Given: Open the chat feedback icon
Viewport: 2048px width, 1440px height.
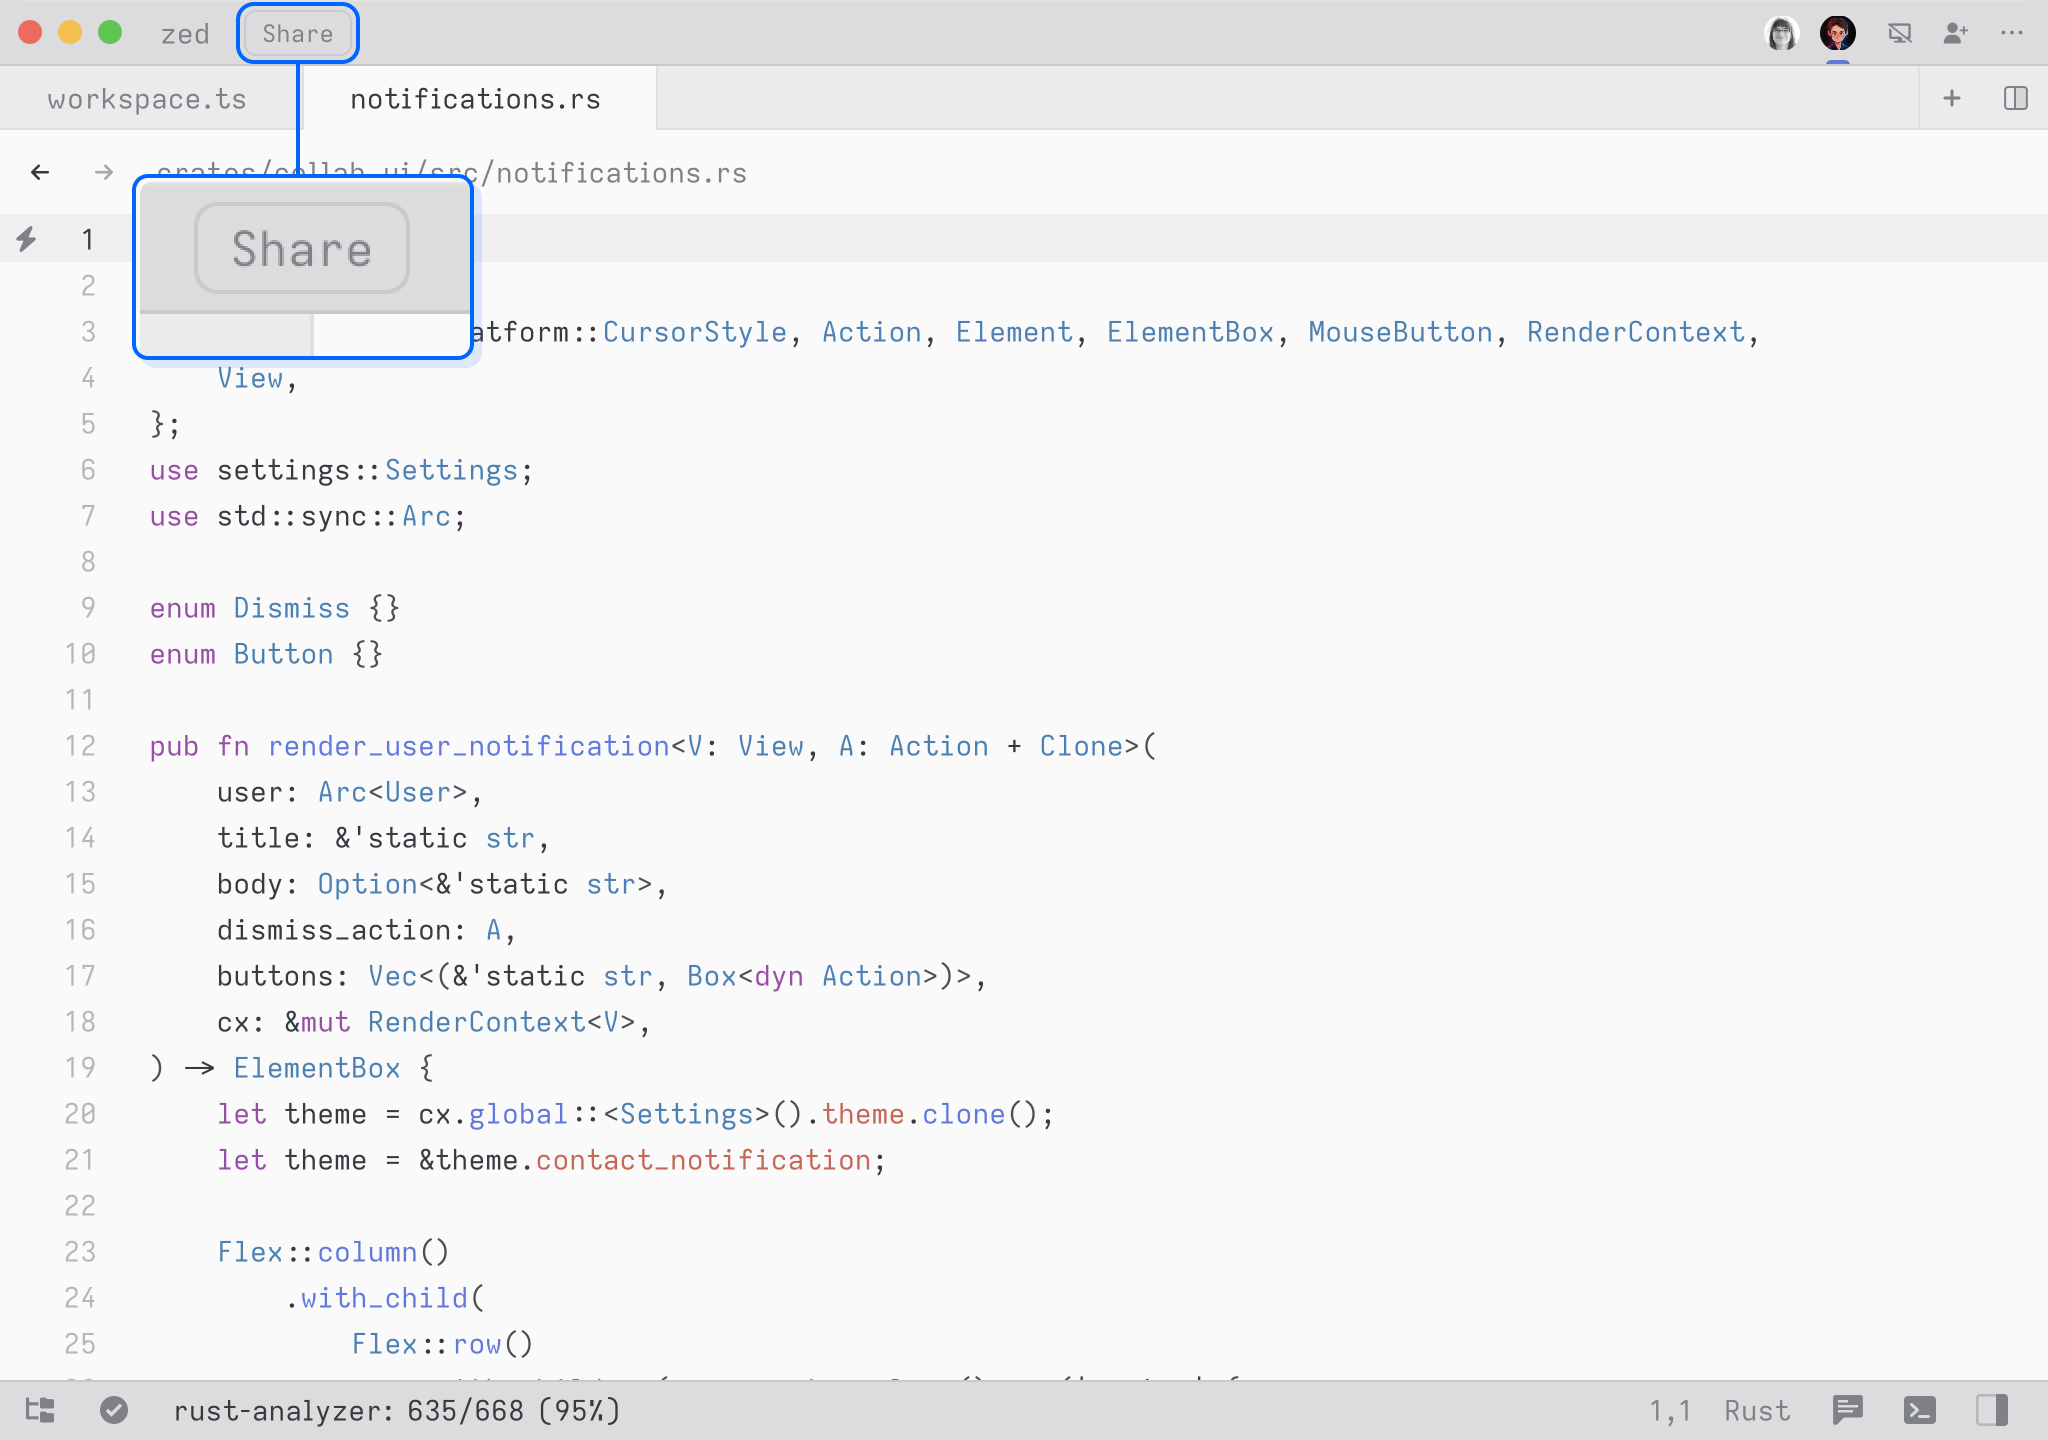Looking at the screenshot, I should [x=1847, y=1410].
